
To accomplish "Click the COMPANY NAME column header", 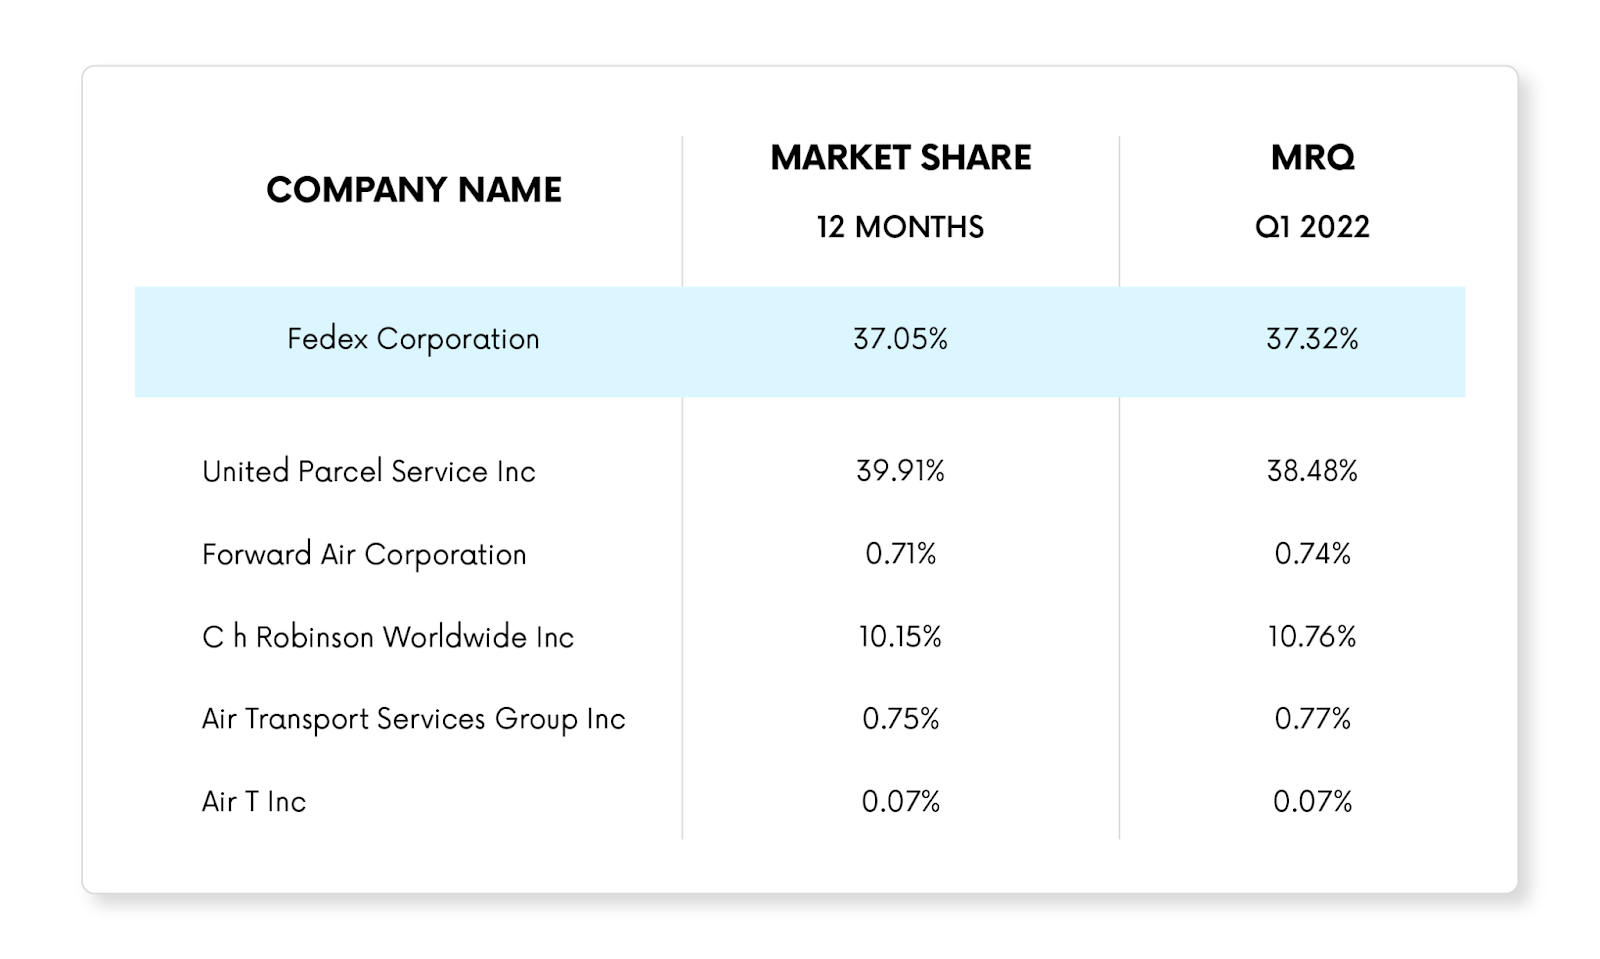I will (414, 189).
